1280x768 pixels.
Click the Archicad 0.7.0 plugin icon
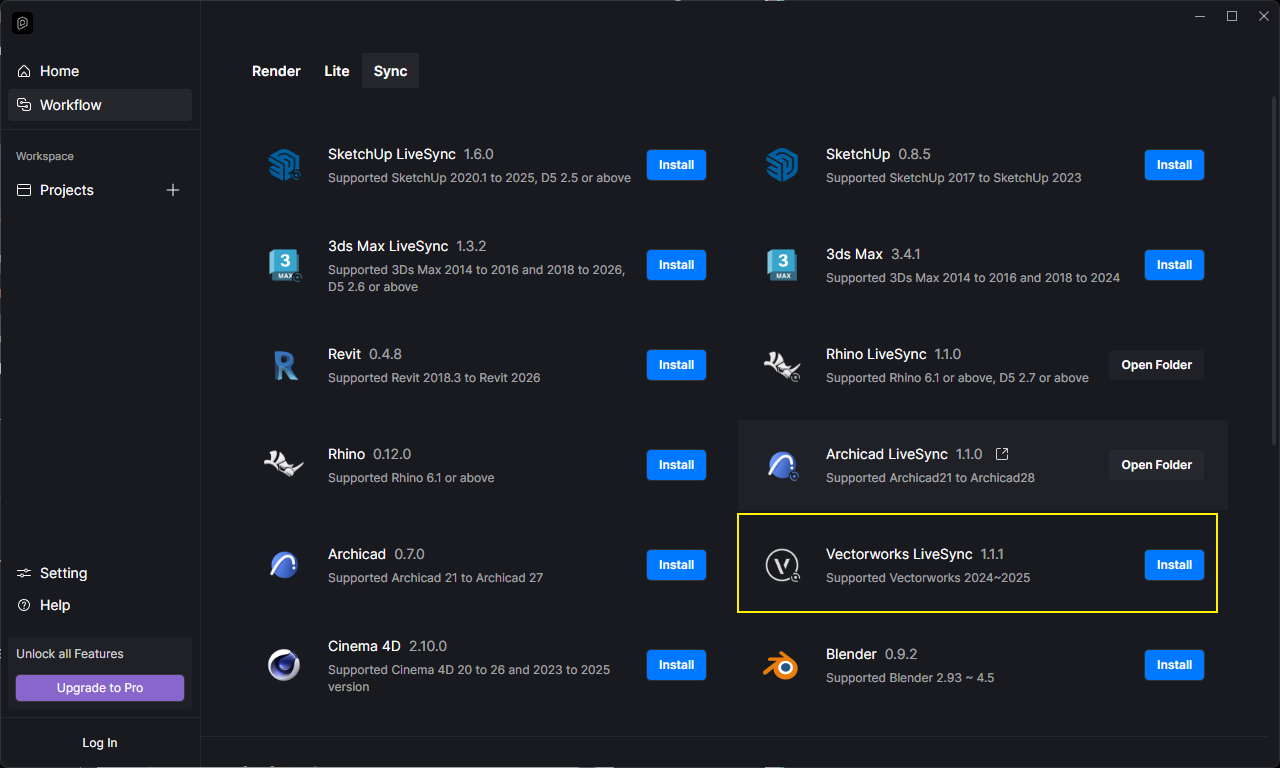(x=284, y=565)
